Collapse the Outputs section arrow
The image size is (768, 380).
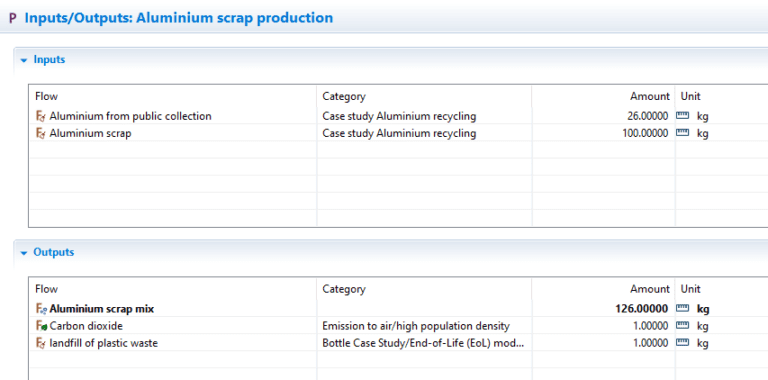tap(23, 253)
